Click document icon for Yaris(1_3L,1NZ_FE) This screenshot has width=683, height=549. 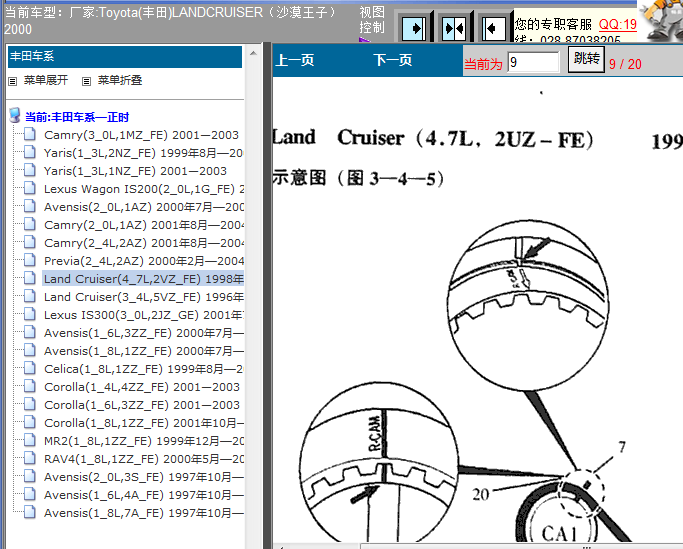click(x=30, y=169)
